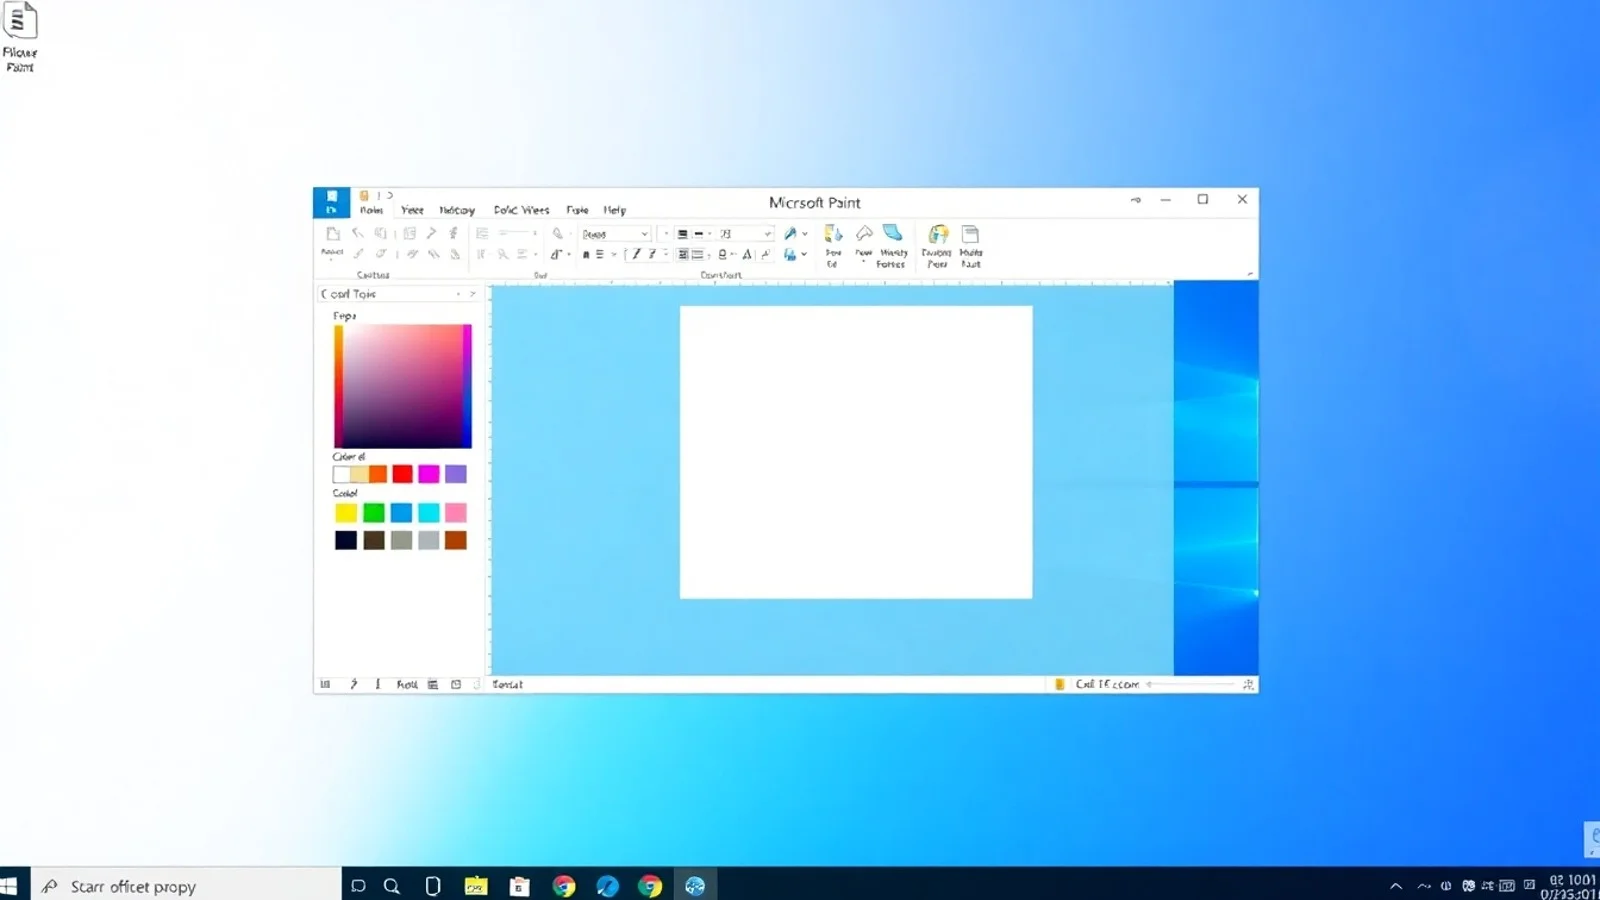Click the blue vertical hue strip
Image resolution: width=1600 pixels, height=900 pixels.
467,386
